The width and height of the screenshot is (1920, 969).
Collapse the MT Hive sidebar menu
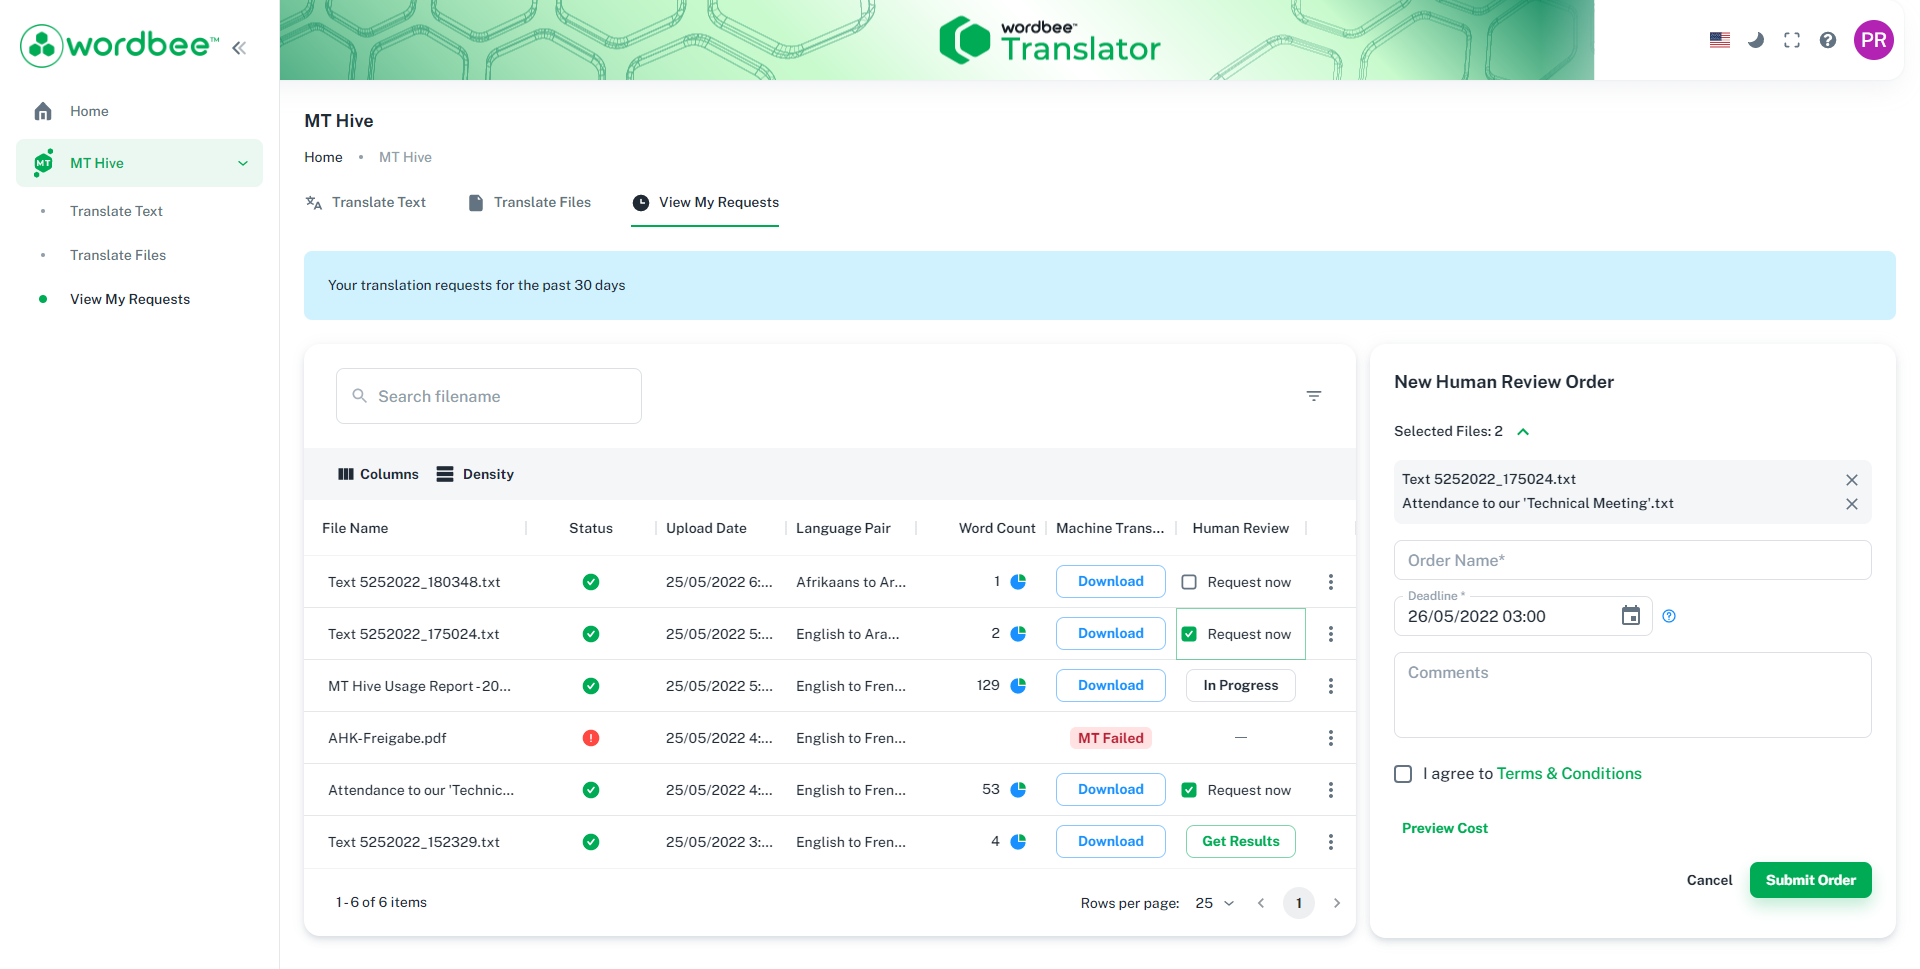coord(243,162)
